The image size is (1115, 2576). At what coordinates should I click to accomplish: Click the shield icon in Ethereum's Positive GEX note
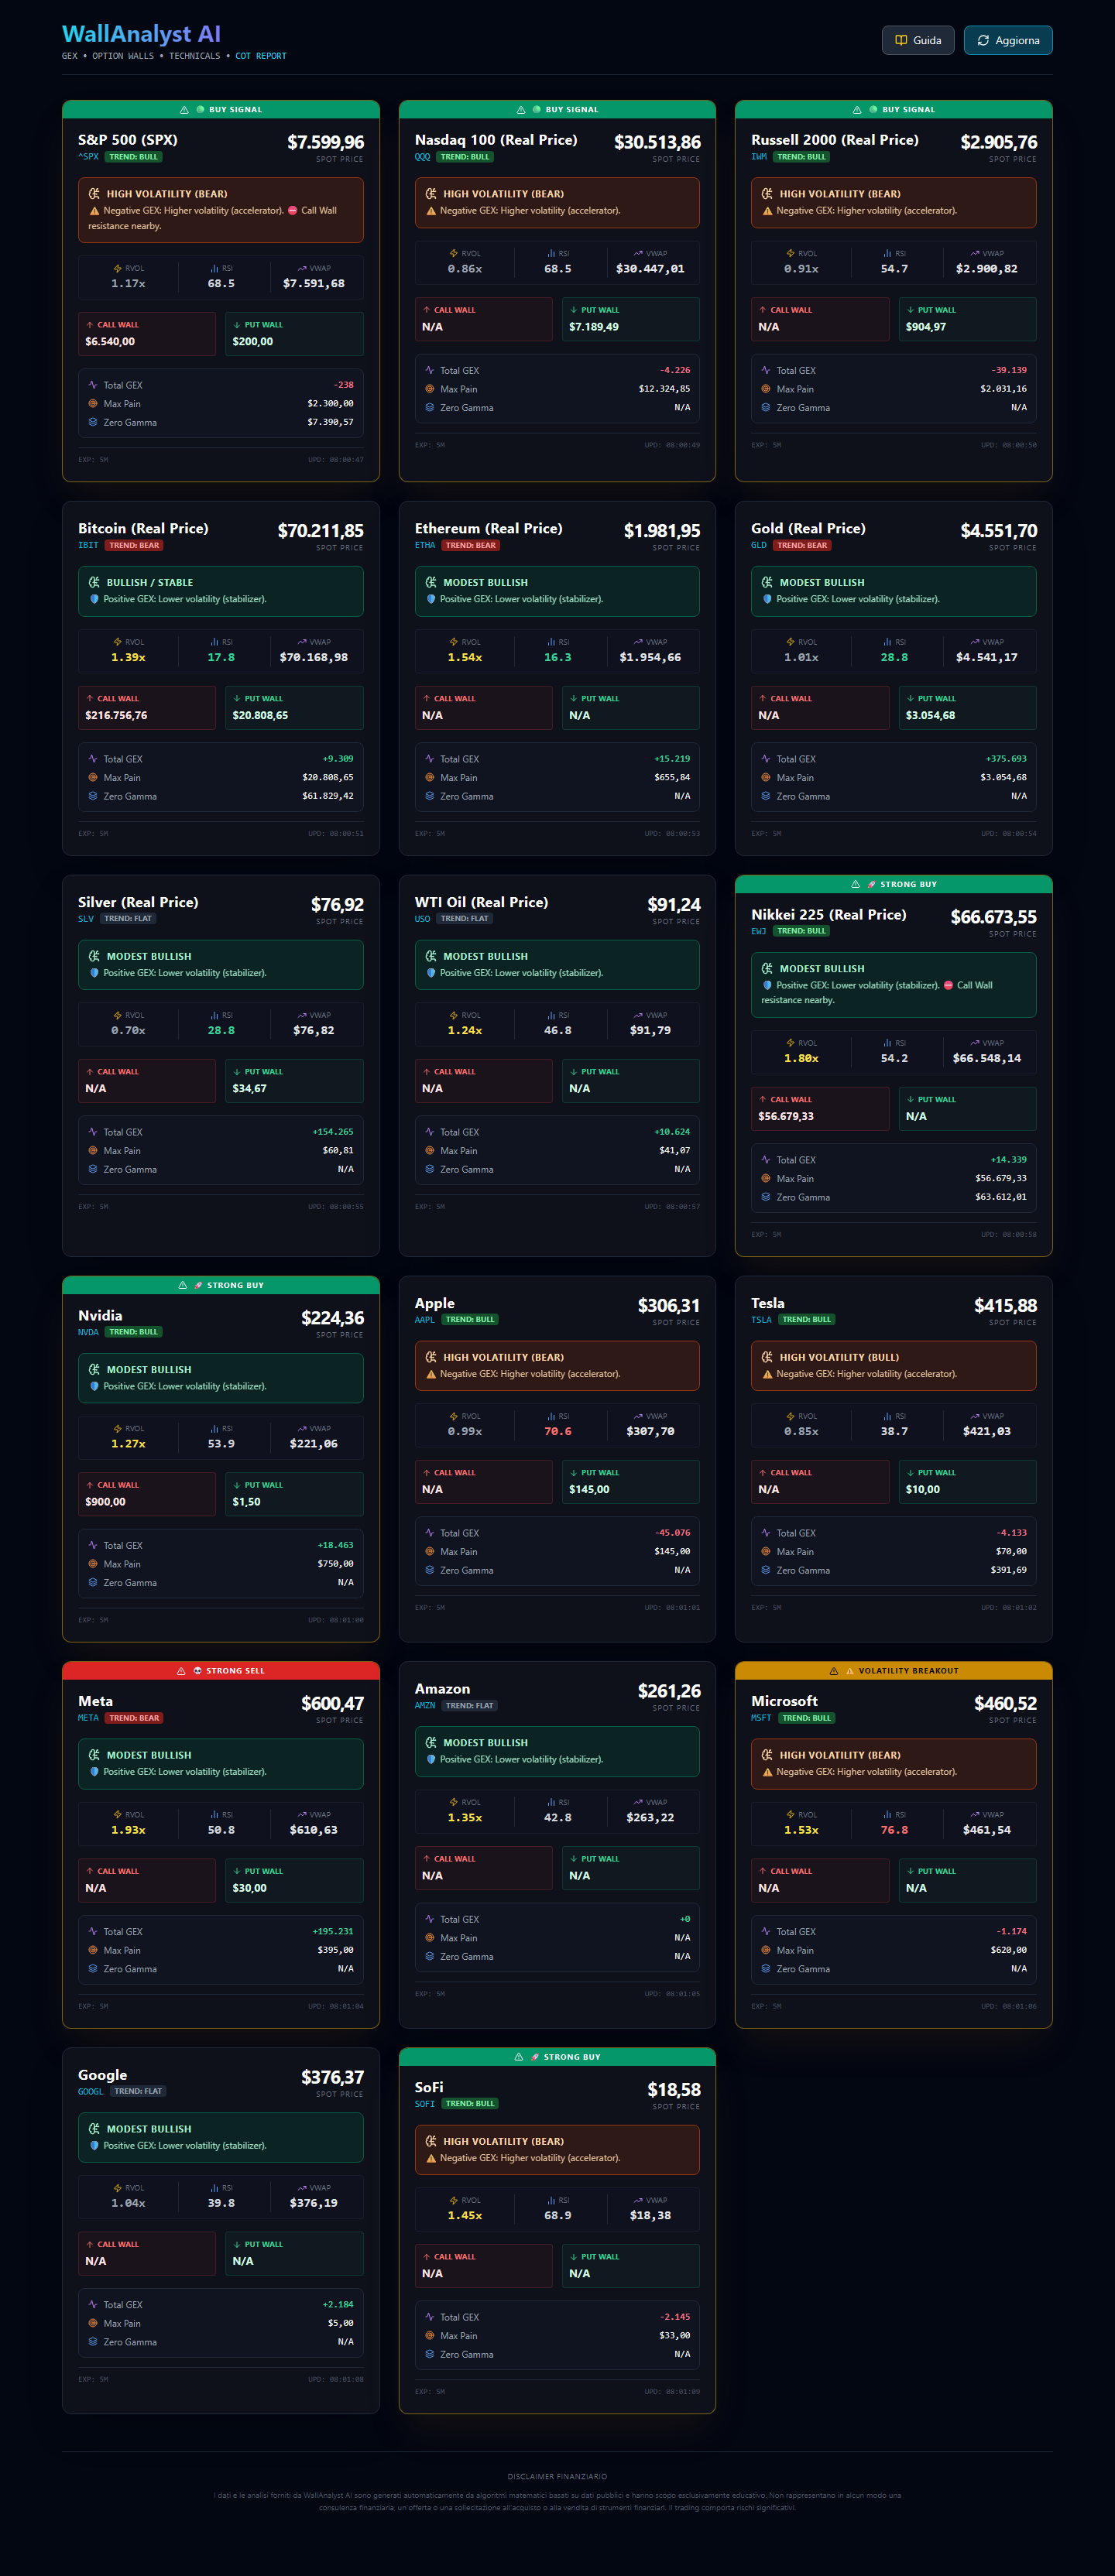click(x=431, y=599)
